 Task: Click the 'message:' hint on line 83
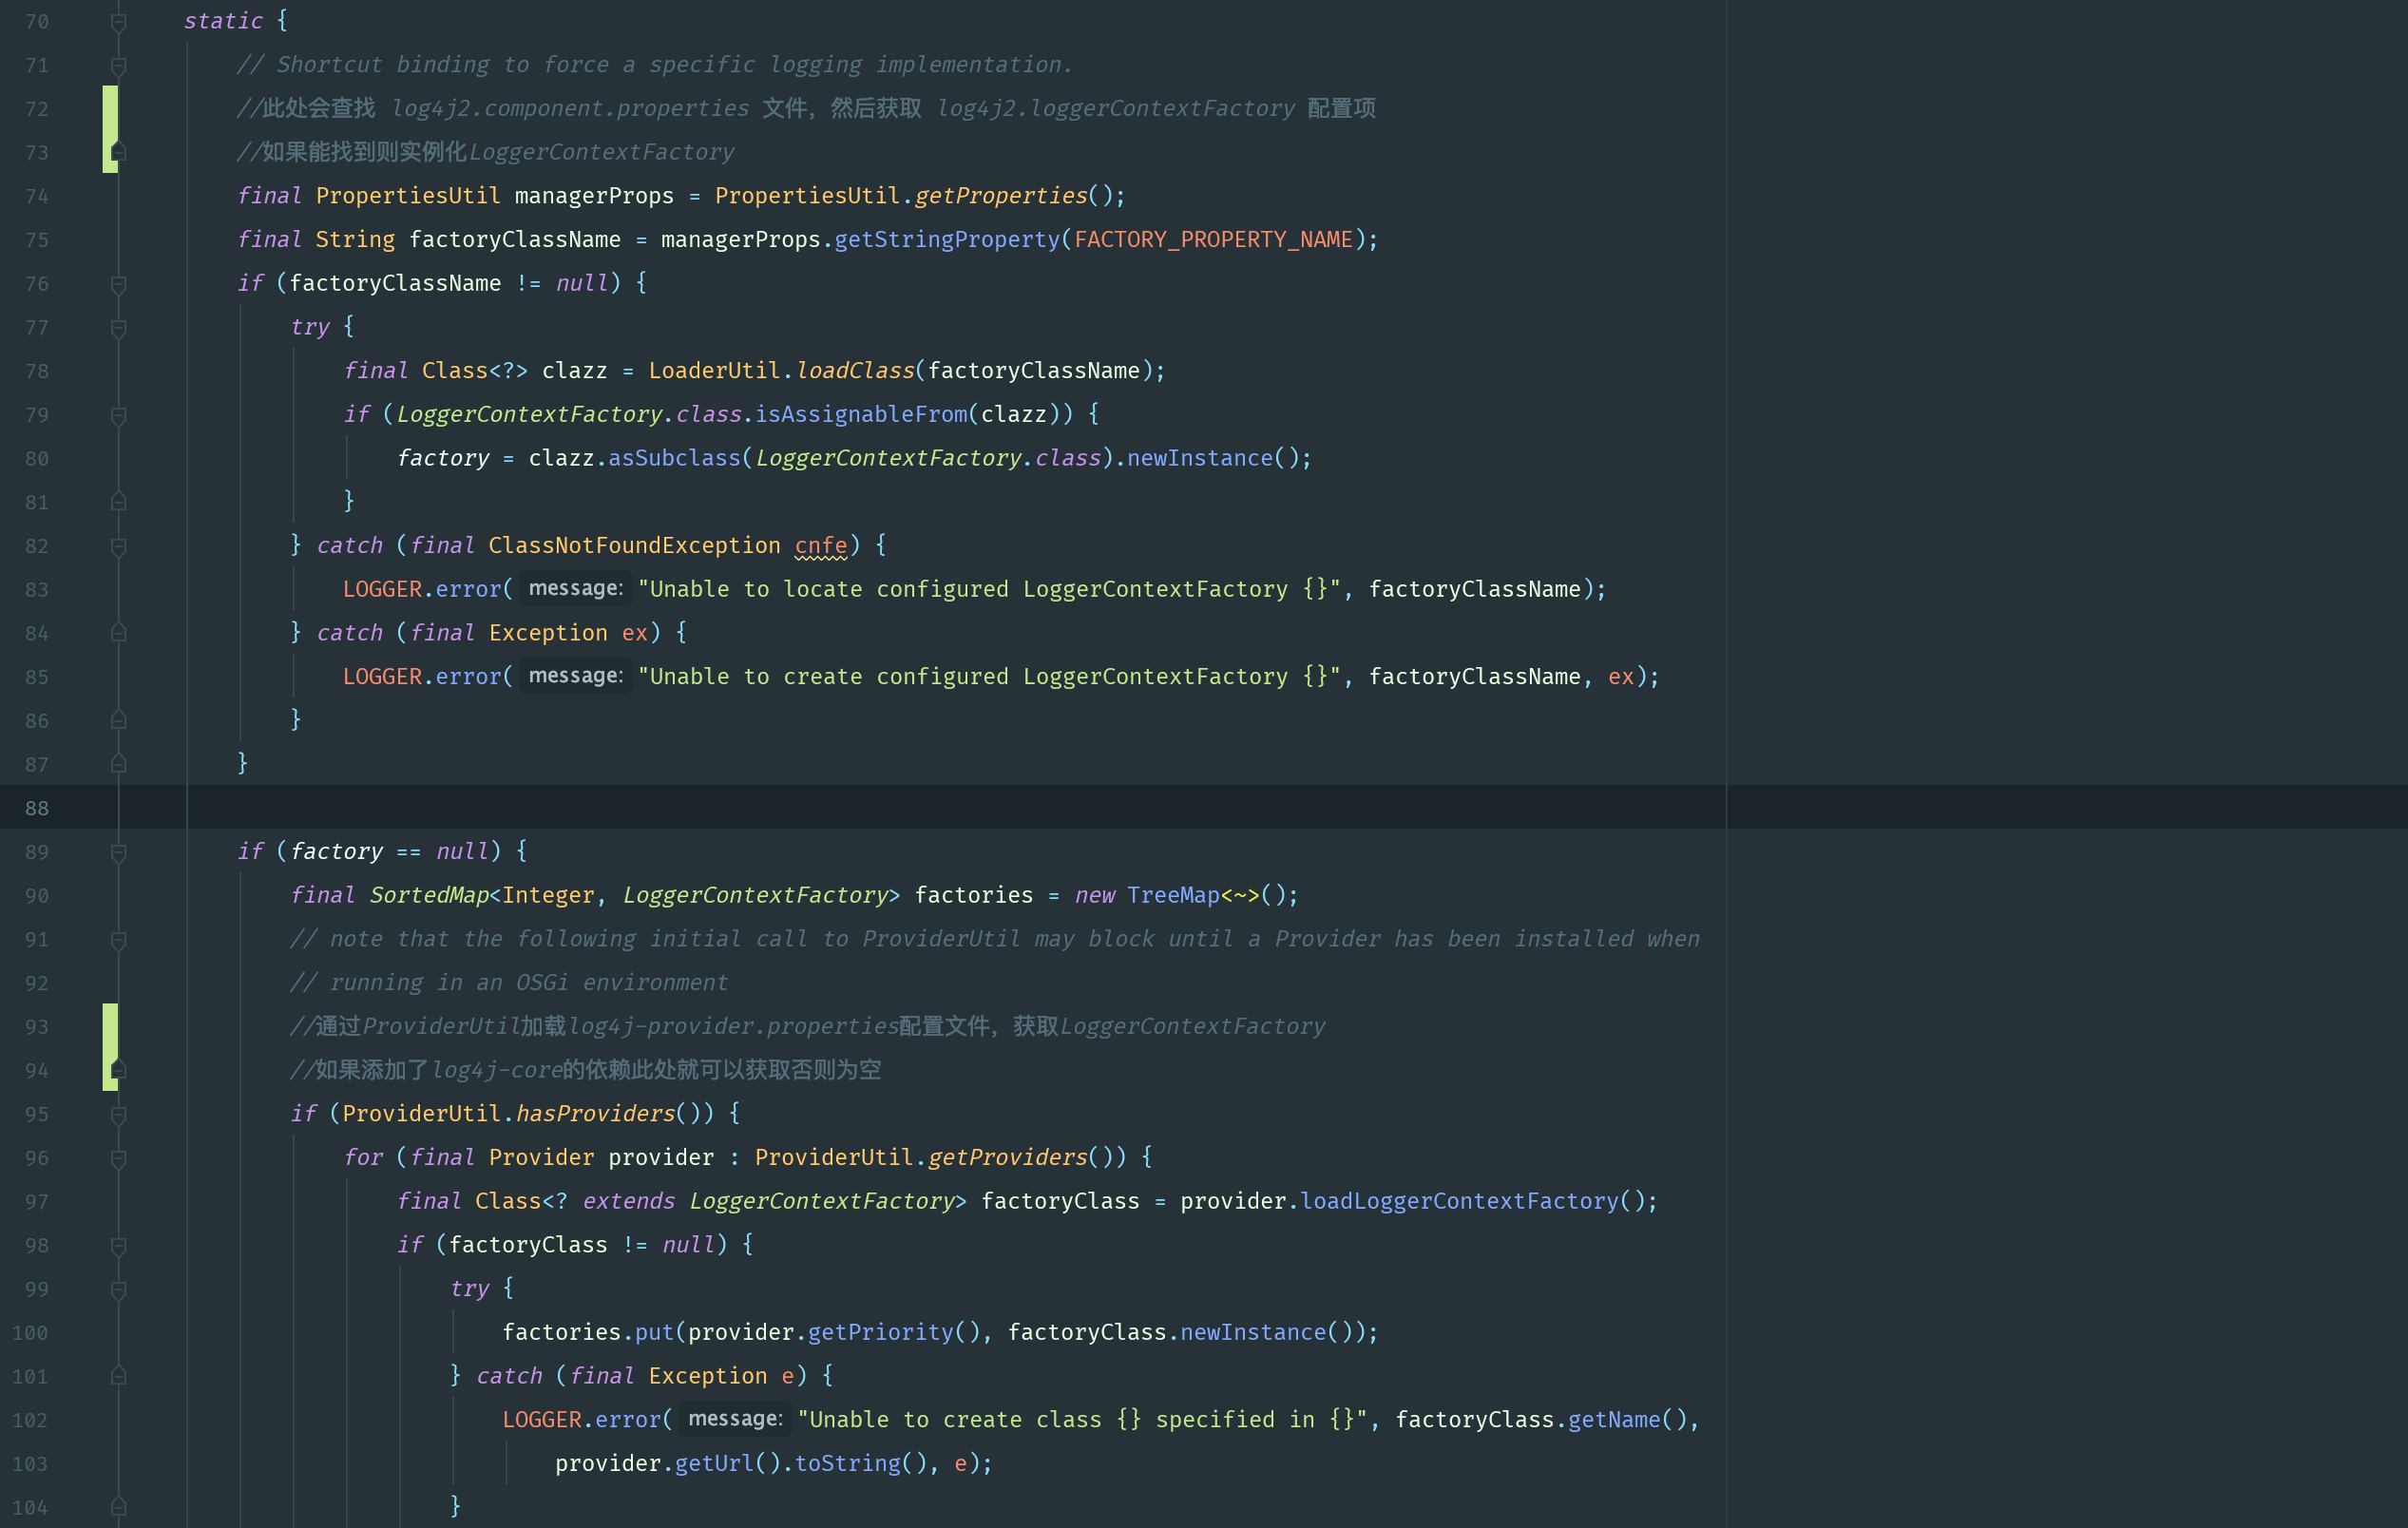(x=575, y=589)
